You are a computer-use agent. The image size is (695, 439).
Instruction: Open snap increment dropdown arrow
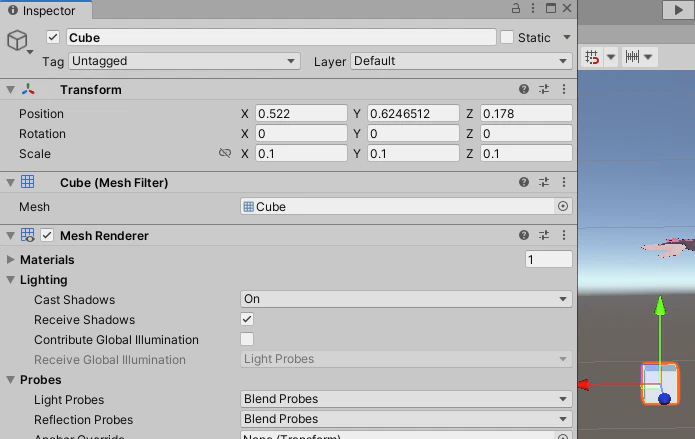tap(648, 57)
